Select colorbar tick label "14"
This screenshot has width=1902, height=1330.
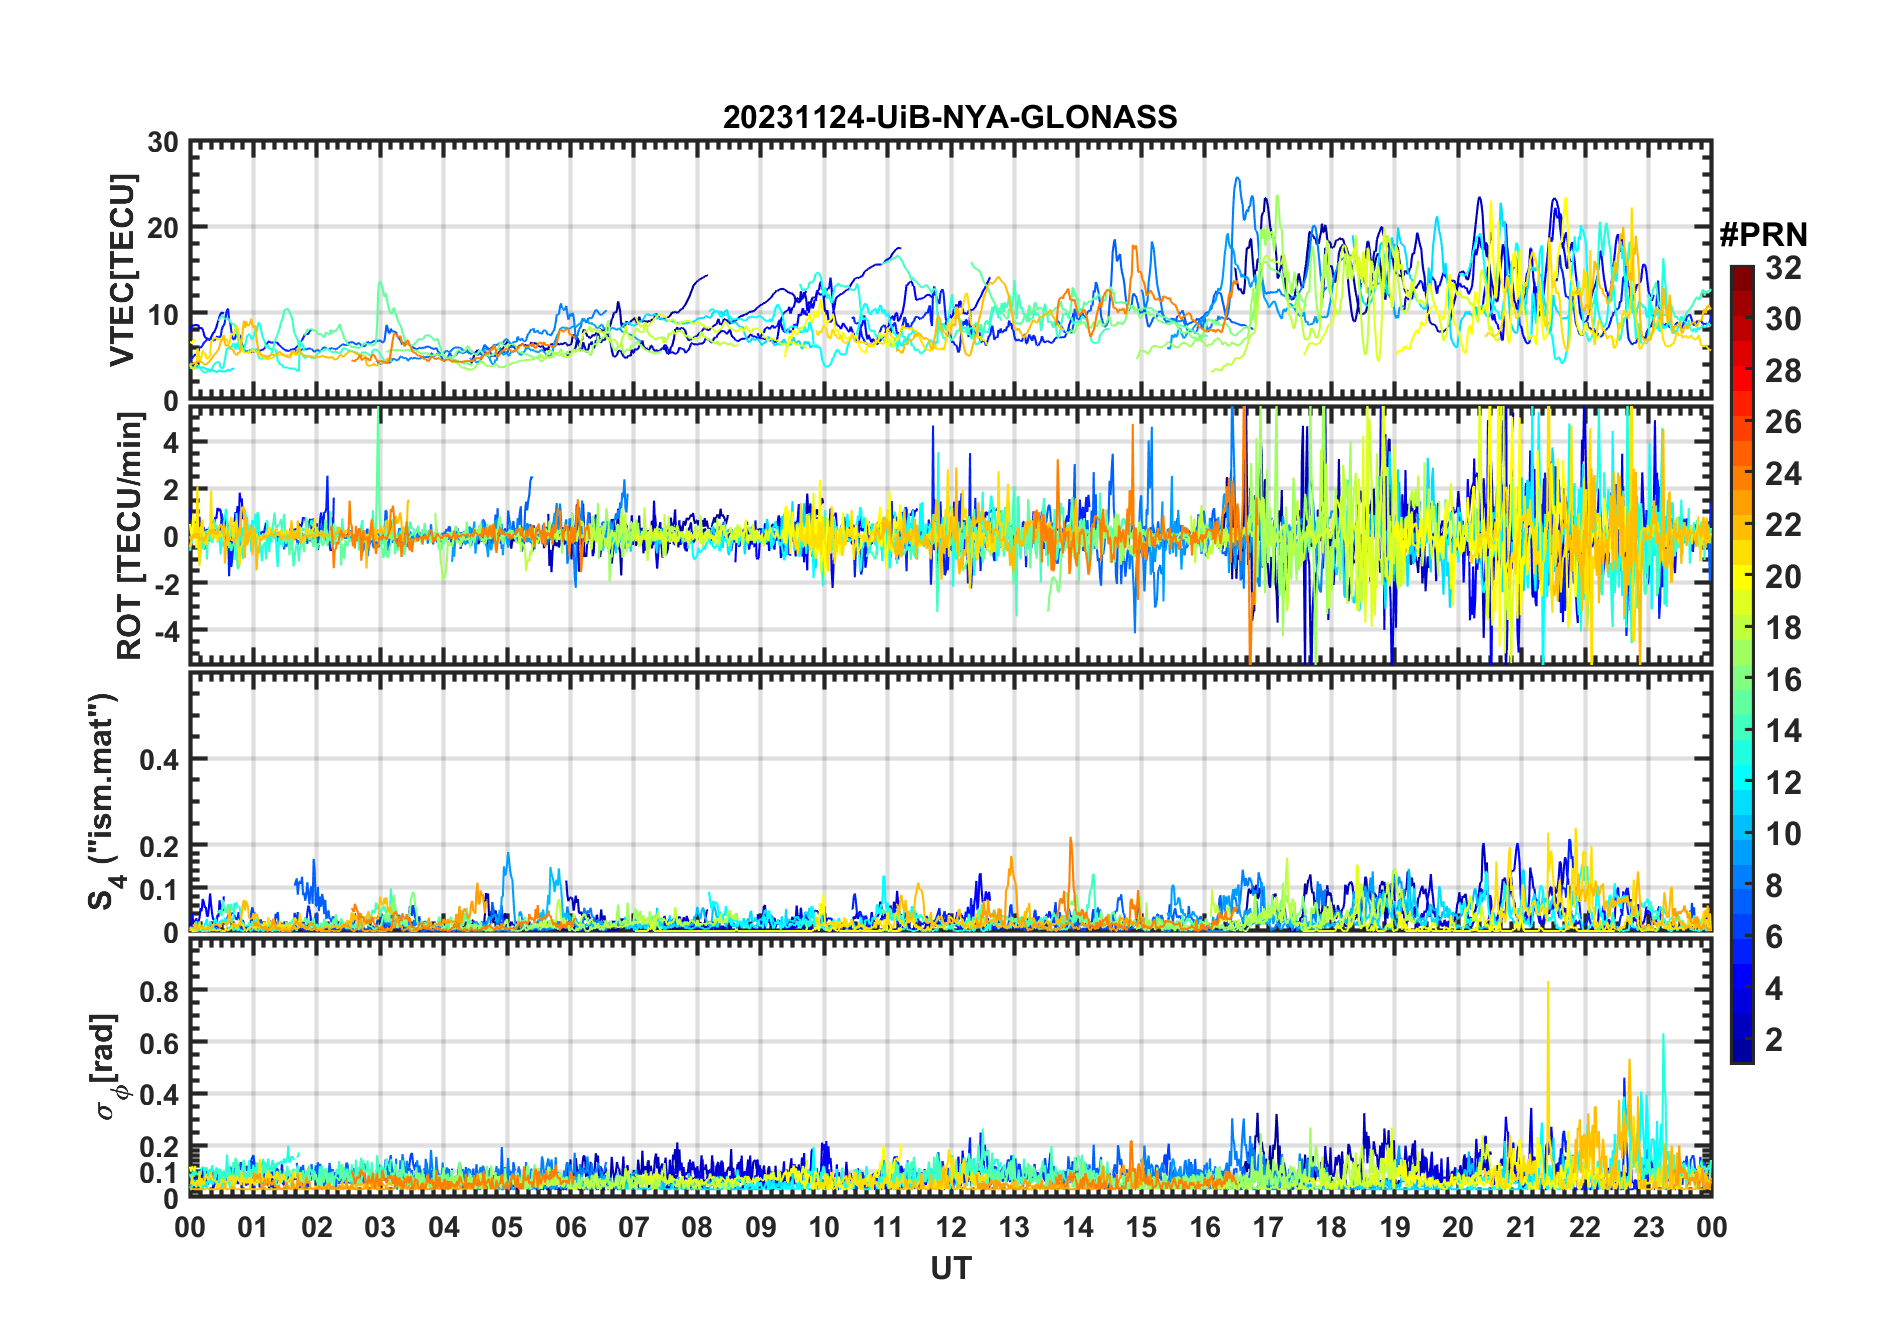pyautogui.click(x=1783, y=731)
